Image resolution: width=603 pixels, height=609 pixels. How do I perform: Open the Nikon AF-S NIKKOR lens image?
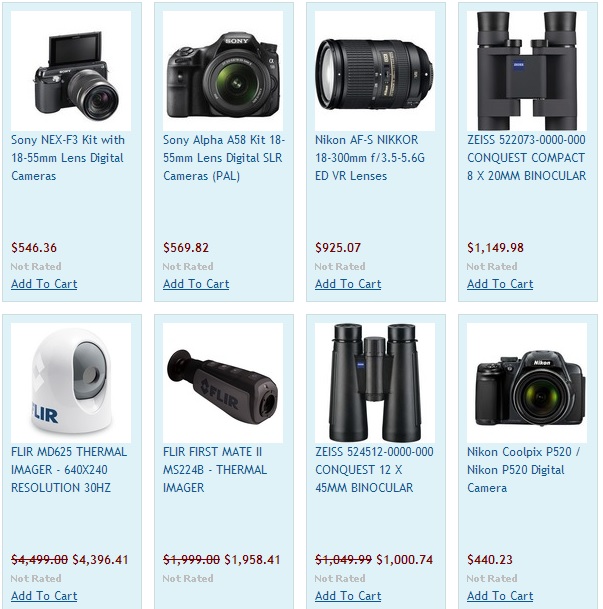375,71
